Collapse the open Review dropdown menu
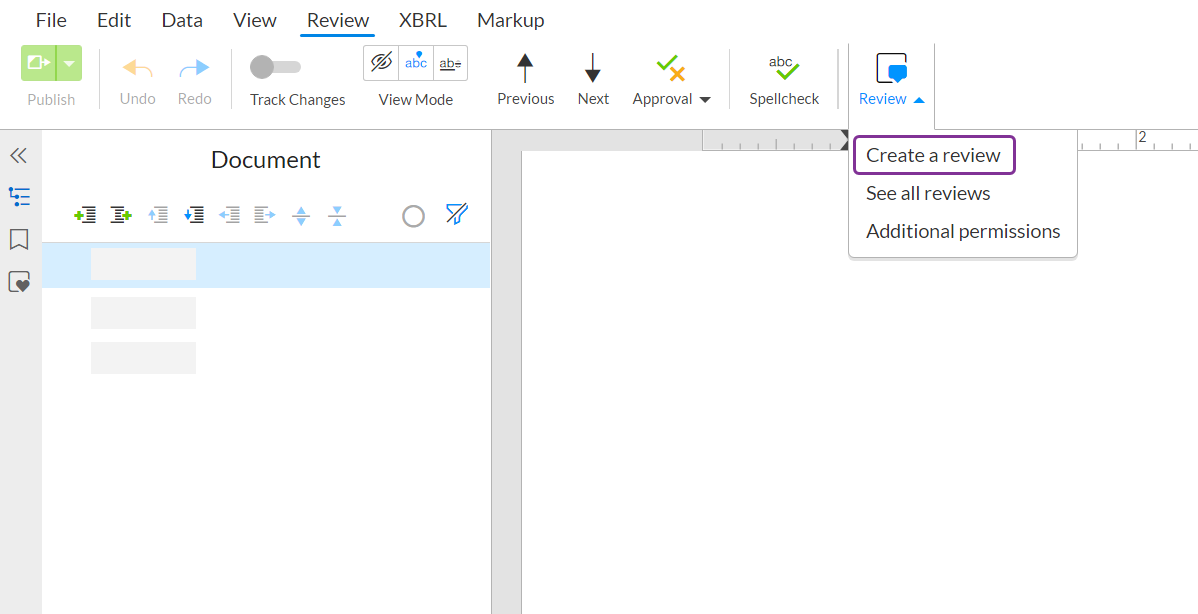This screenshot has width=1198, height=614. tap(888, 78)
